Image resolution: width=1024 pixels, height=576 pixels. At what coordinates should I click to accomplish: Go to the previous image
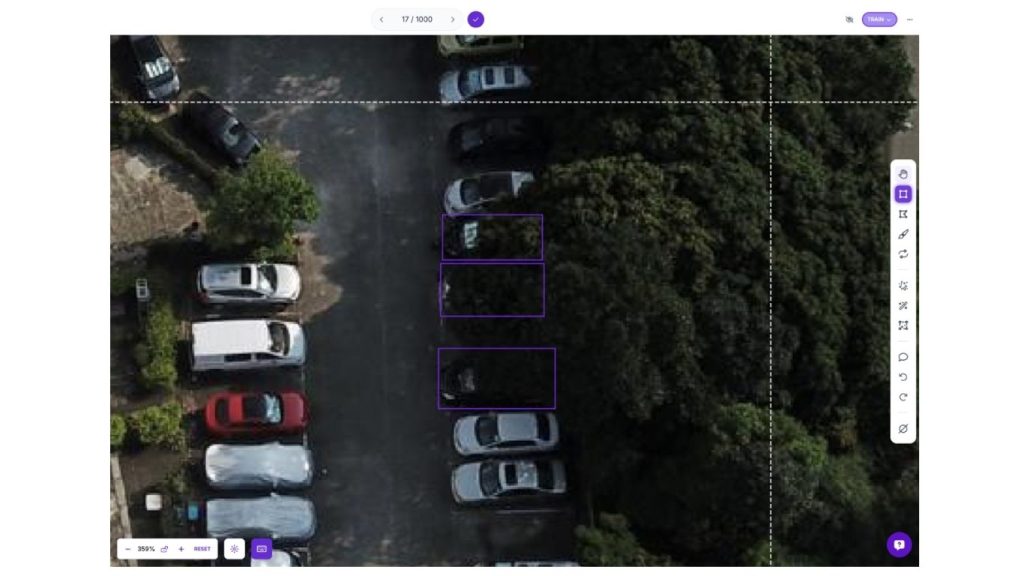pyautogui.click(x=381, y=19)
